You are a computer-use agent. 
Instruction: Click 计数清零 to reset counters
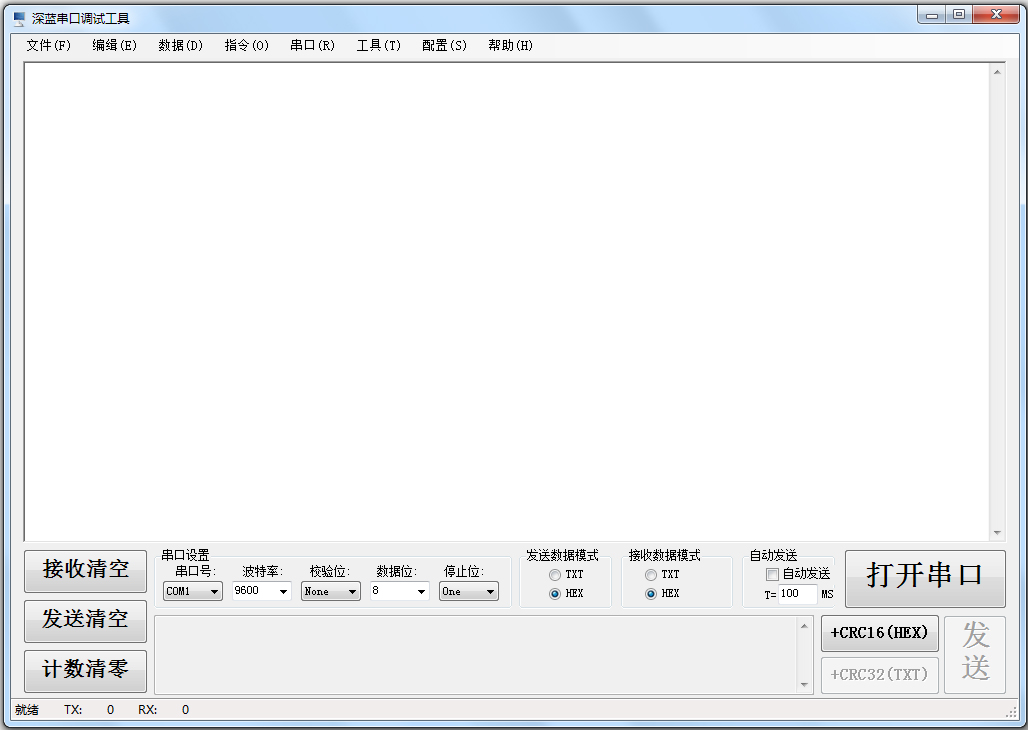coord(85,671)
